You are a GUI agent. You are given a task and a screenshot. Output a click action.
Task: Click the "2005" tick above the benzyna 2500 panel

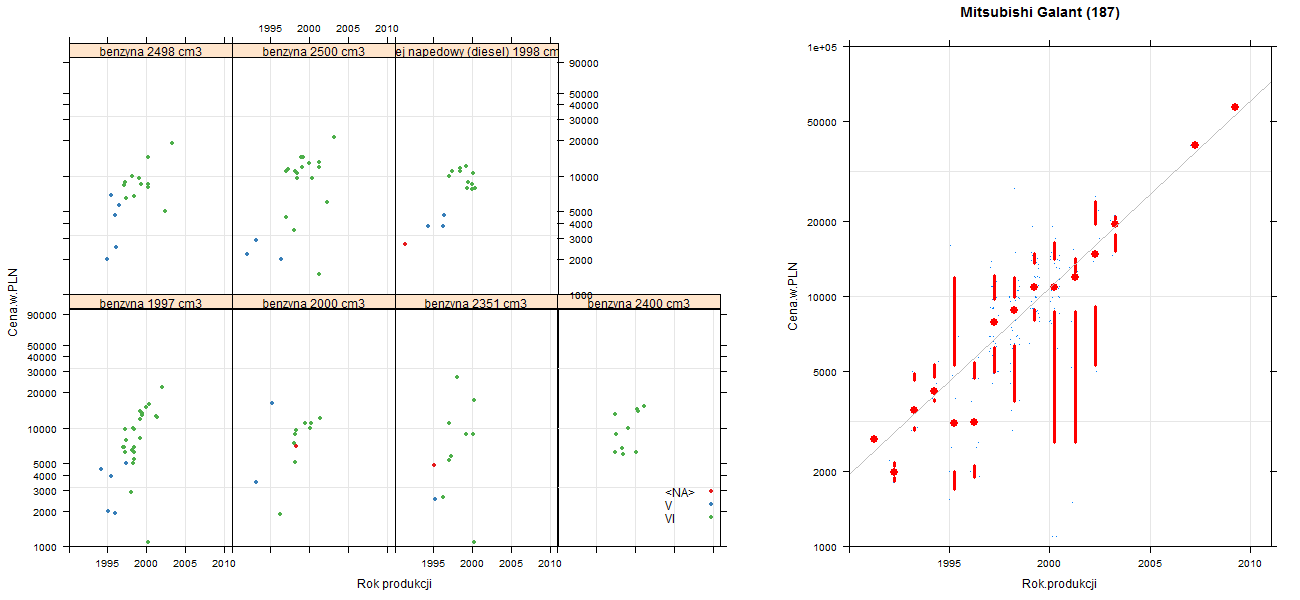point(348,28)
